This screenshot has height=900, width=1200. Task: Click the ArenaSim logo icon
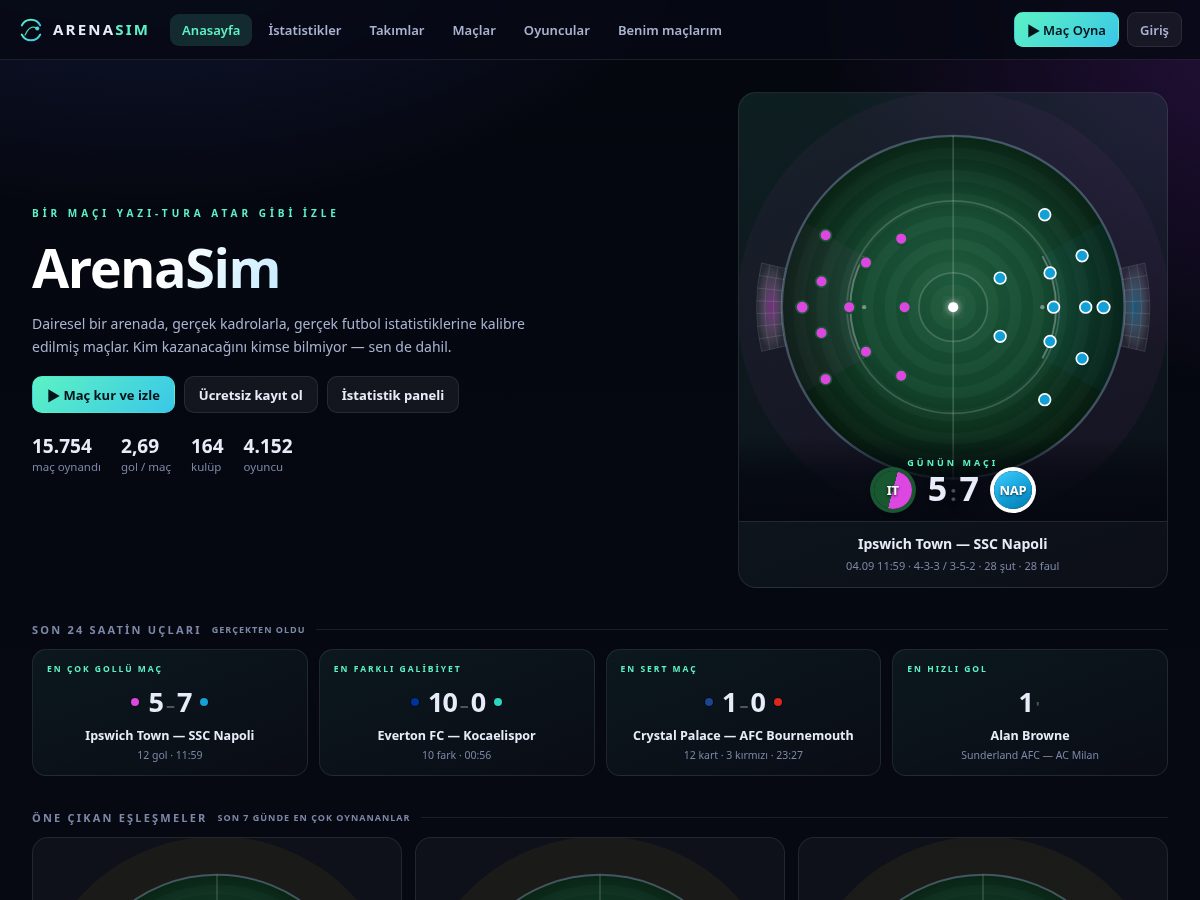[32, 30]
